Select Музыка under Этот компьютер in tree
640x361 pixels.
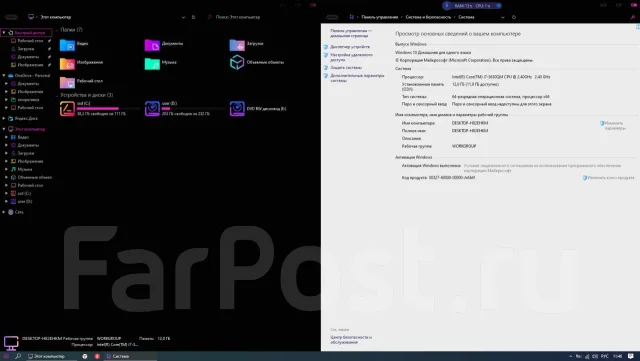25,169
